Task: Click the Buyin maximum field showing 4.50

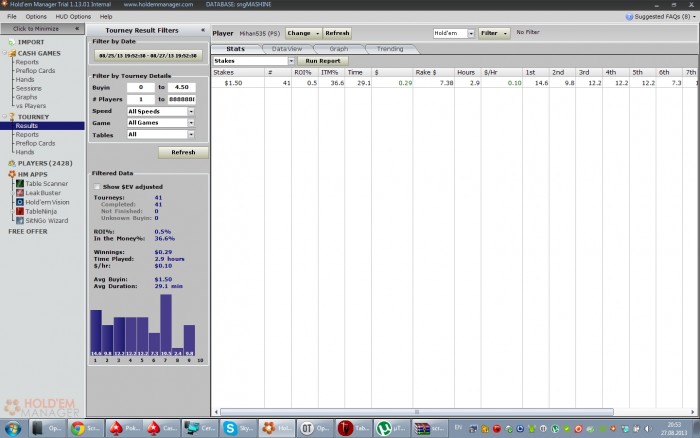Action: [181, 88]
